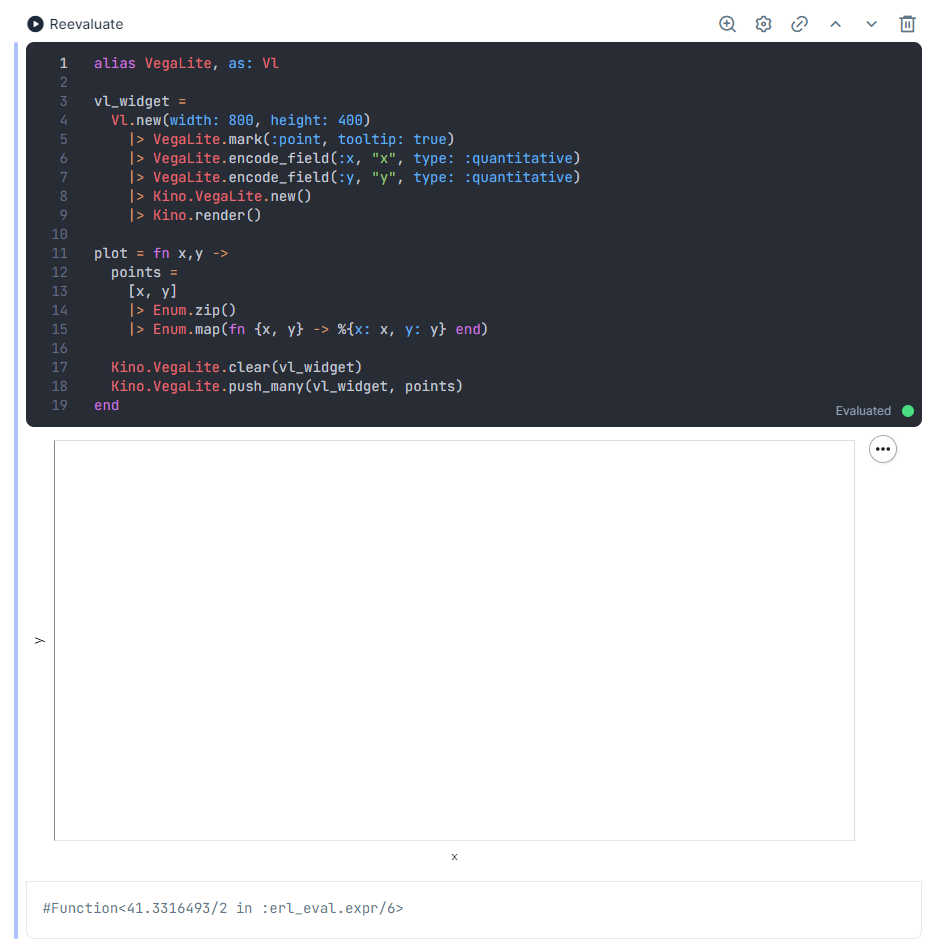The width and height of the screenshot is (950, 945).
Task: Click Kino.VegaLite.new() code line
Action: point(220,196)
